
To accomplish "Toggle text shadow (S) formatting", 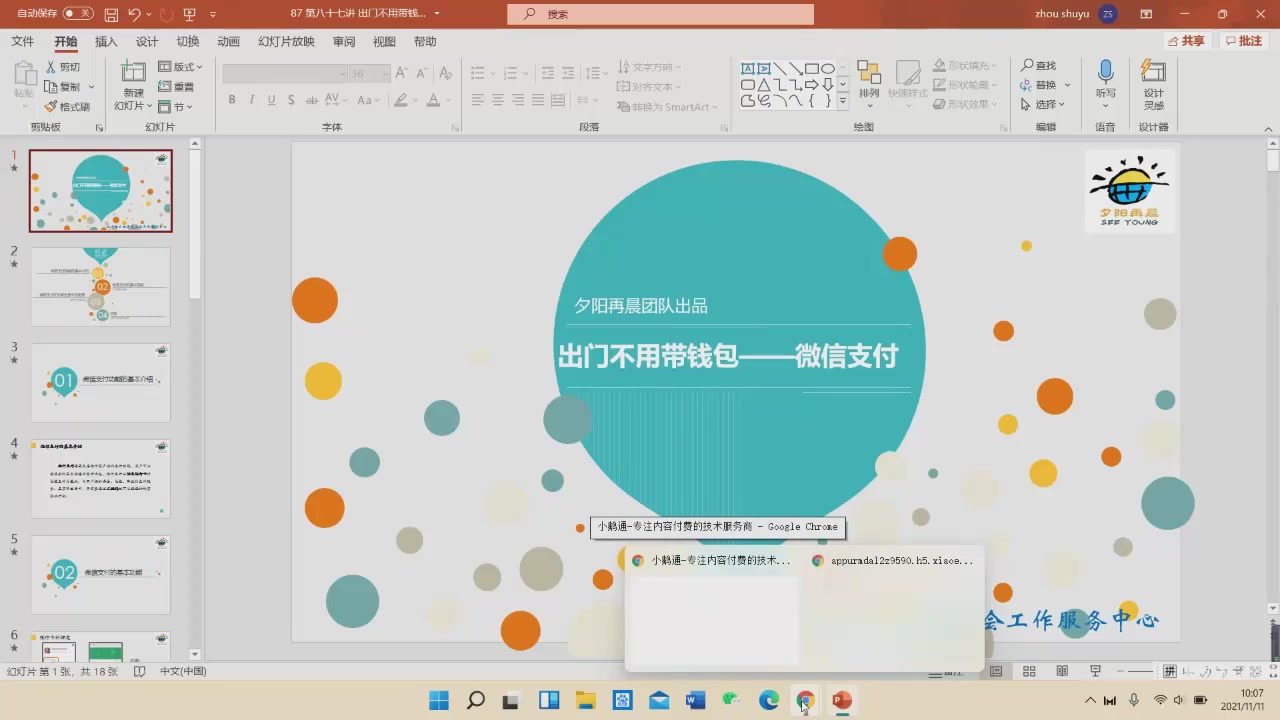I will pos(291,100).
